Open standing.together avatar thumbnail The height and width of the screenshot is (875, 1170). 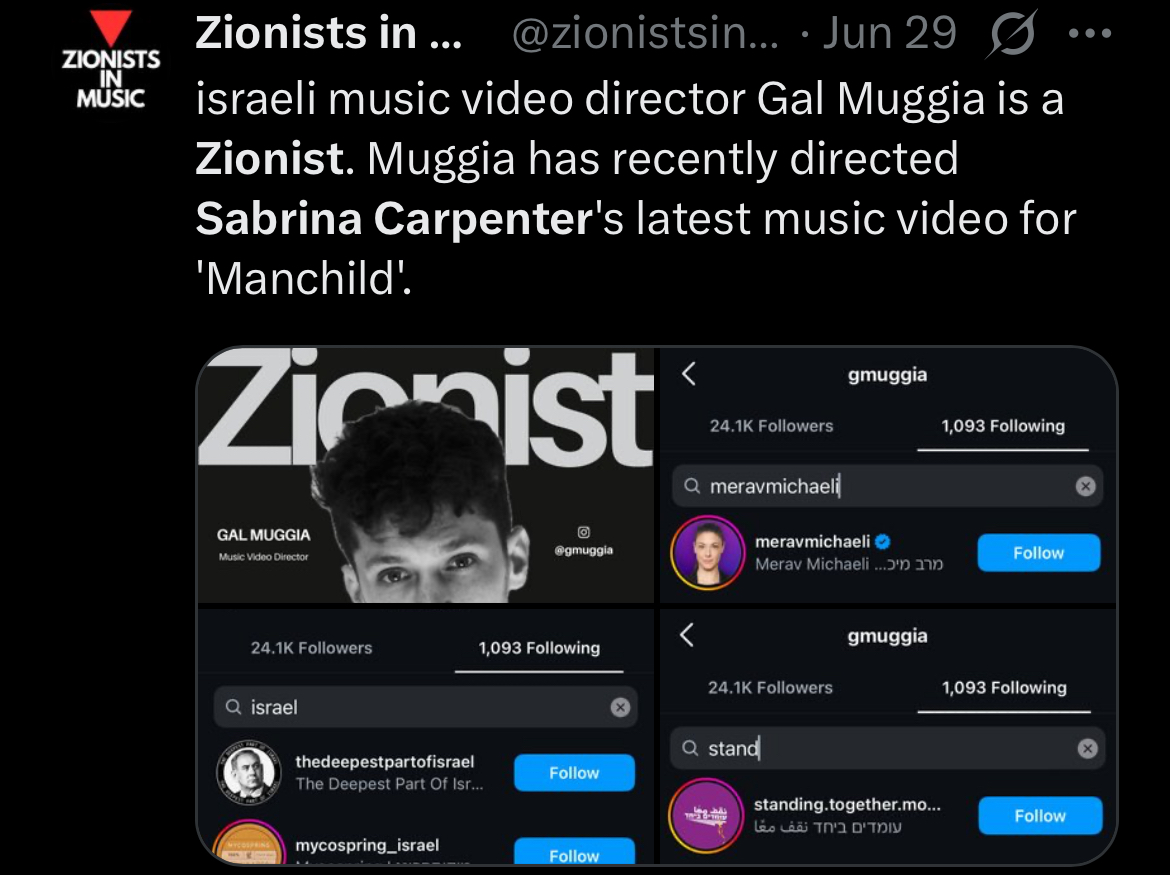tap(705, 815)
